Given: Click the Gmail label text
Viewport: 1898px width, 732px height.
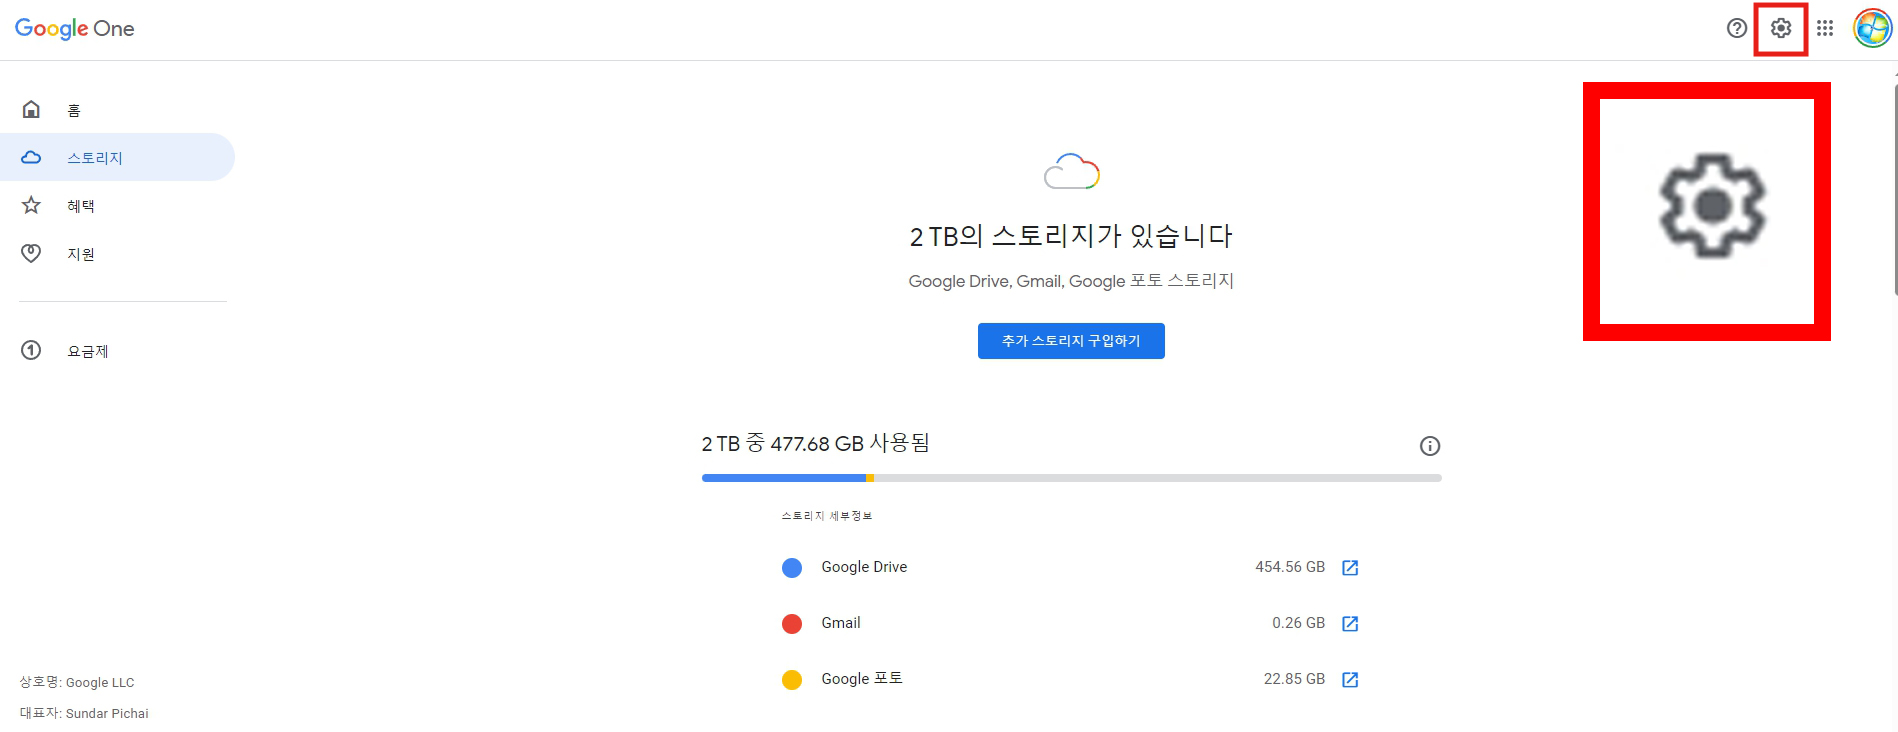Looking at the screenshot, I should (x=841, y=623).
